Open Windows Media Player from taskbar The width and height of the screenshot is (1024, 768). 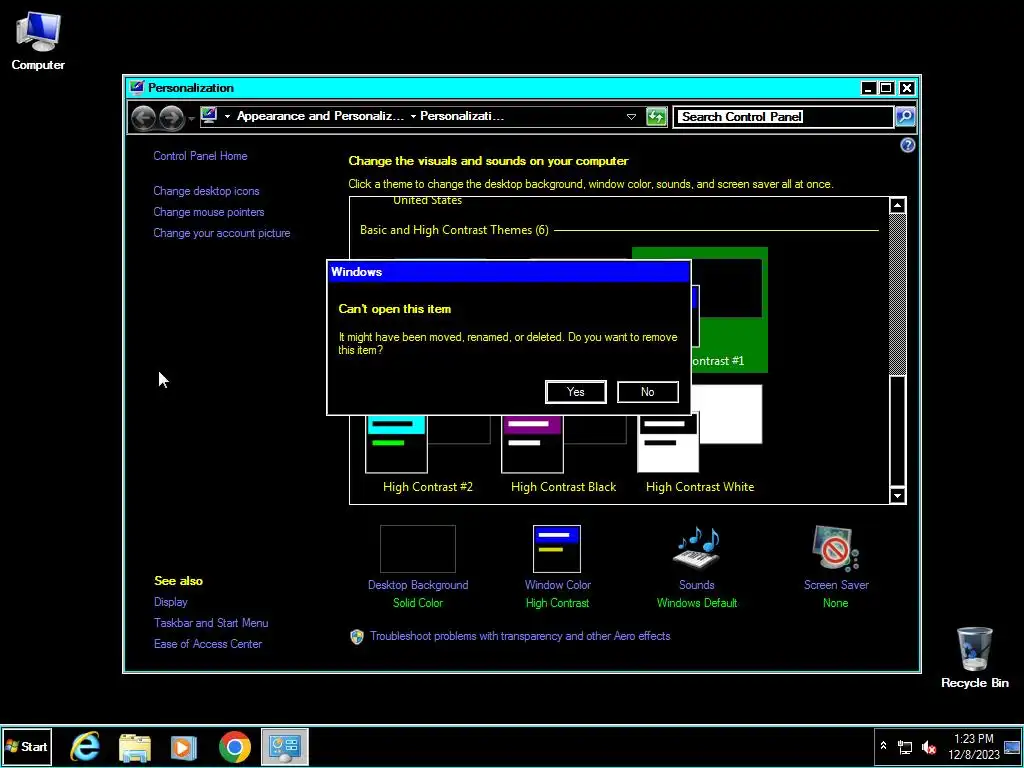[184, 747]
